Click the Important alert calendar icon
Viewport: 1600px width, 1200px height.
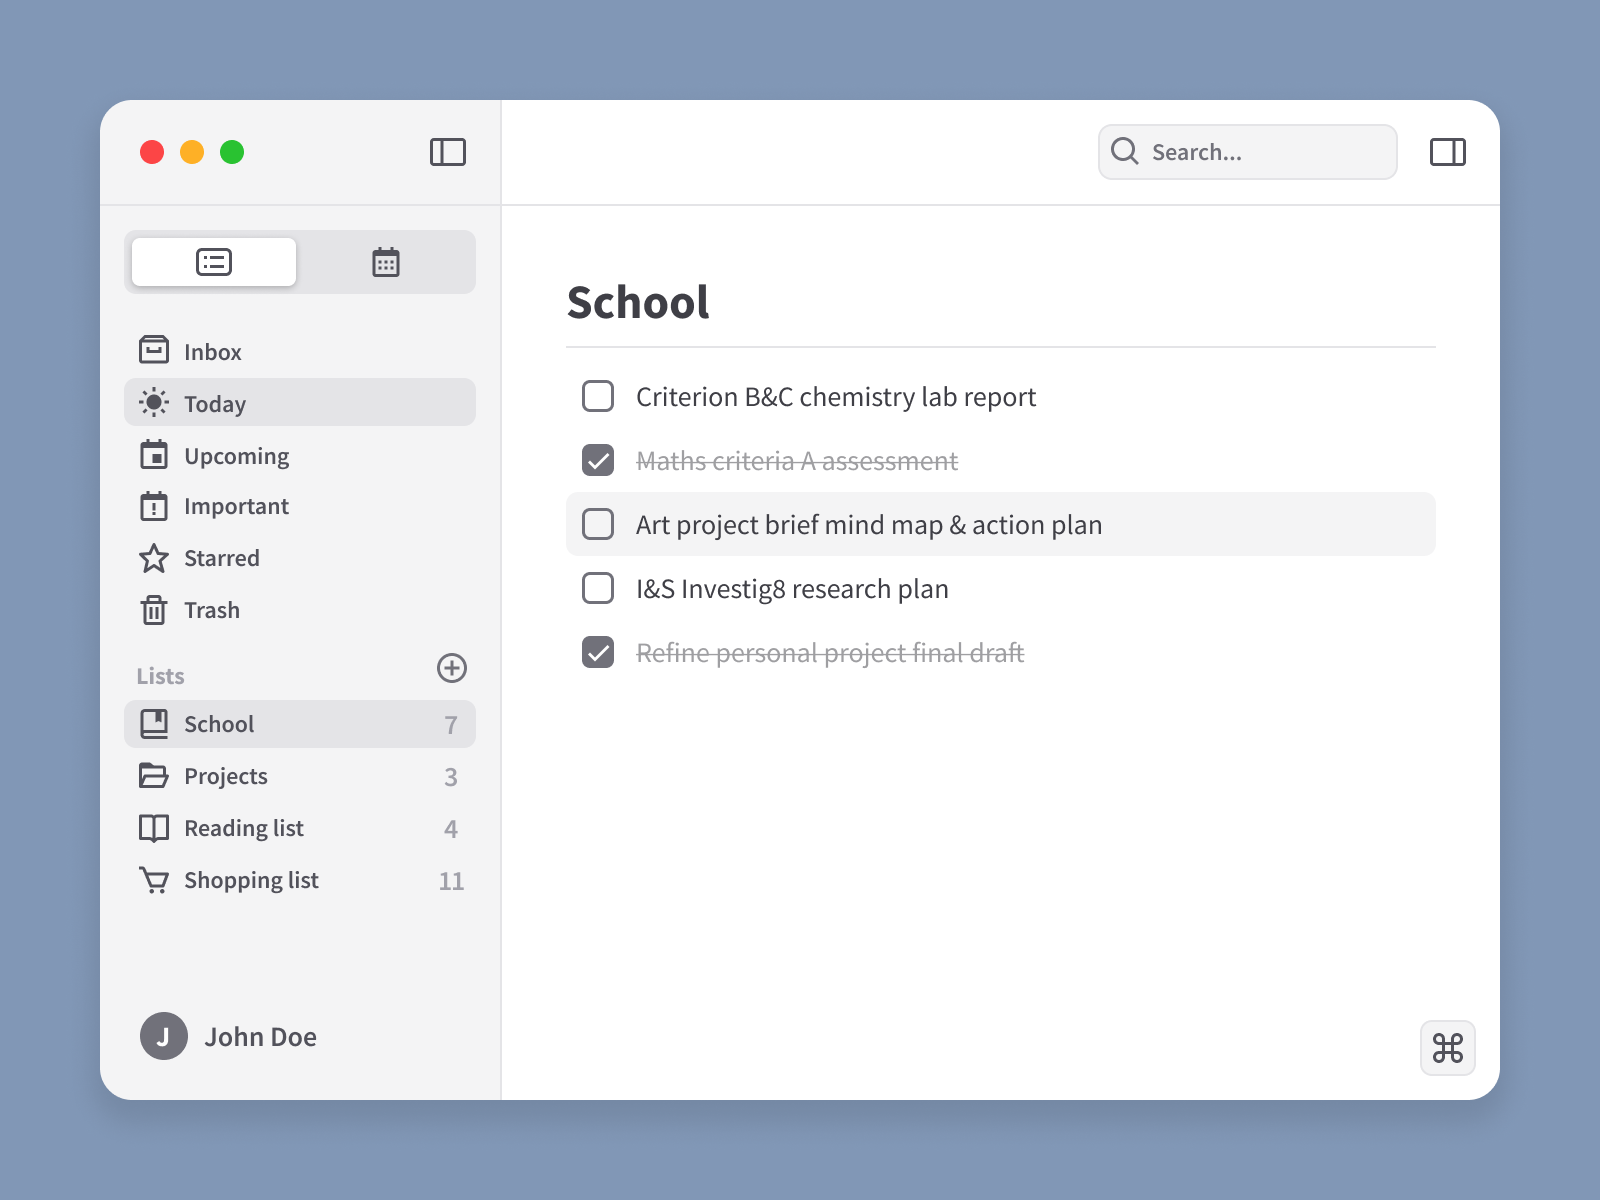(154, 506)
